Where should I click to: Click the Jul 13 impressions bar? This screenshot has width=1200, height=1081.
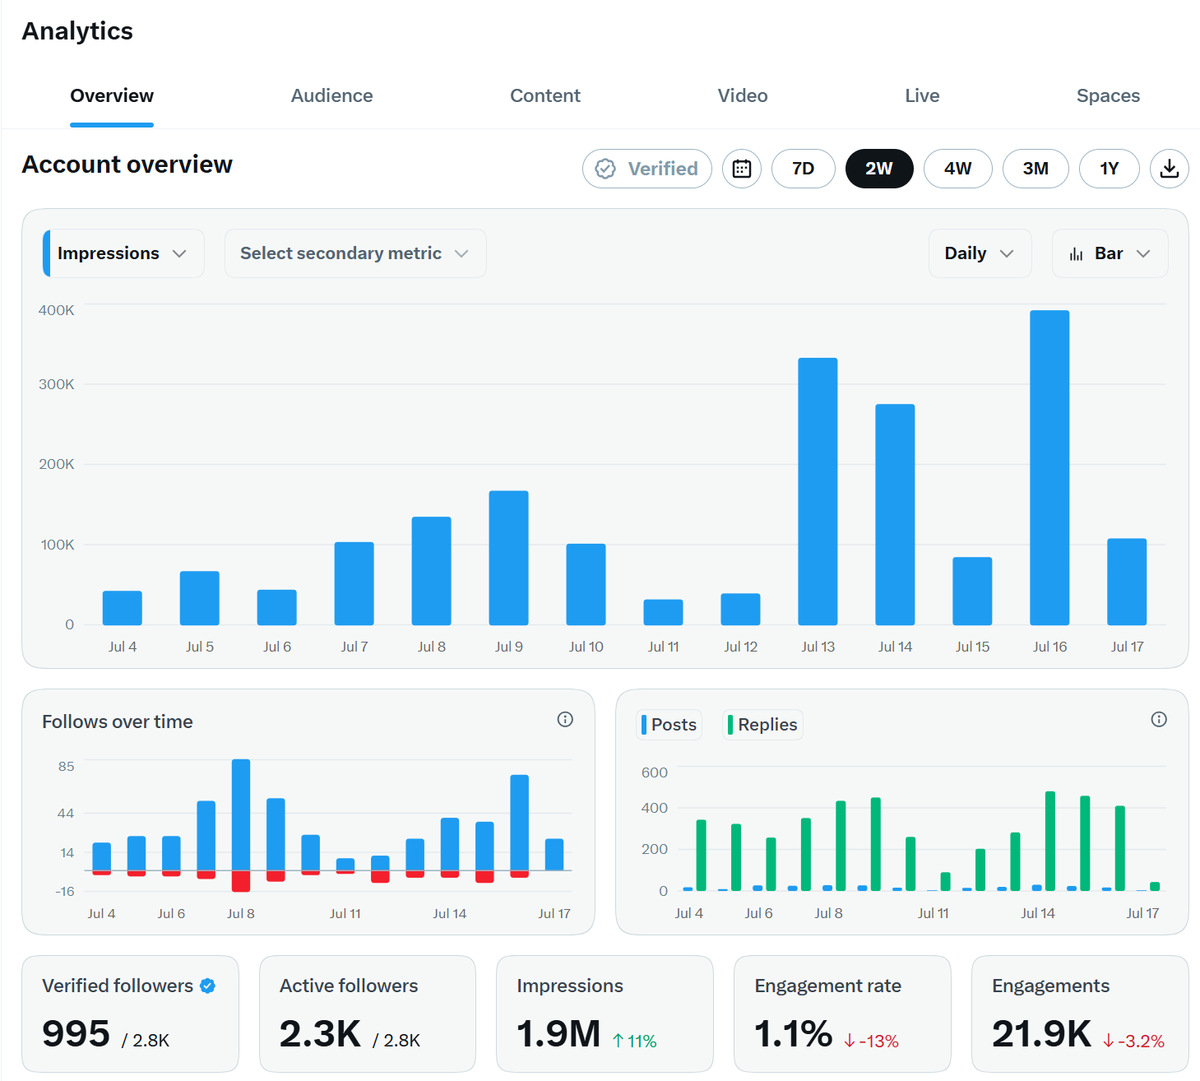point(818,492)
